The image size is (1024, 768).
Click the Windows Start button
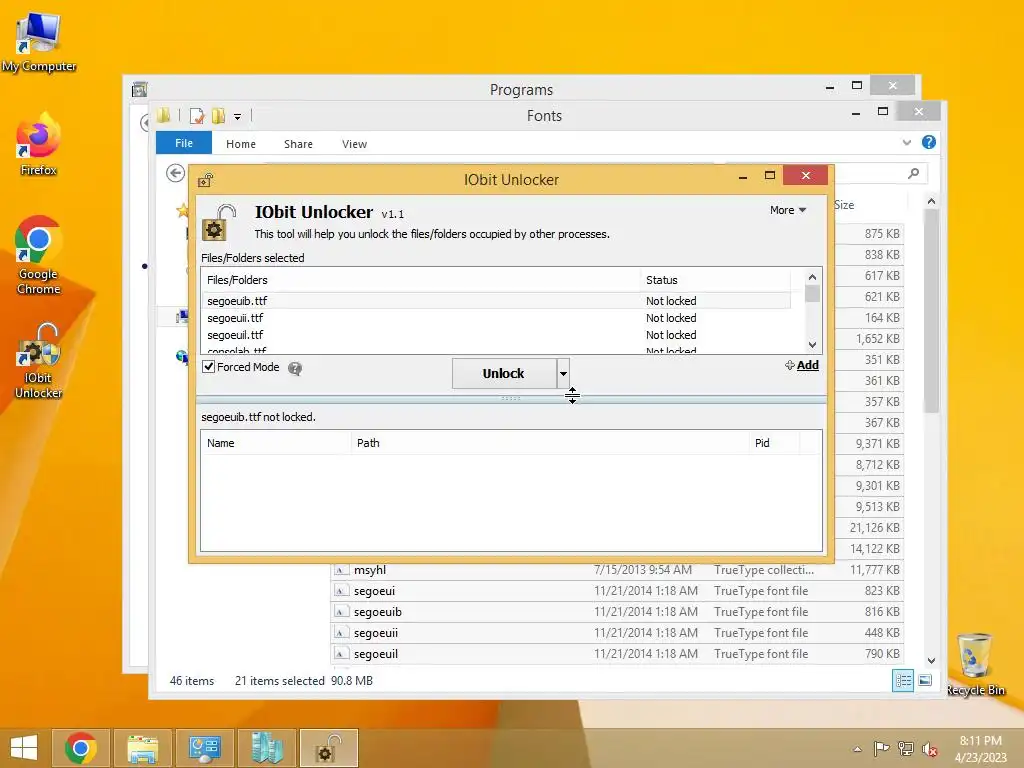tap(24, 748)
